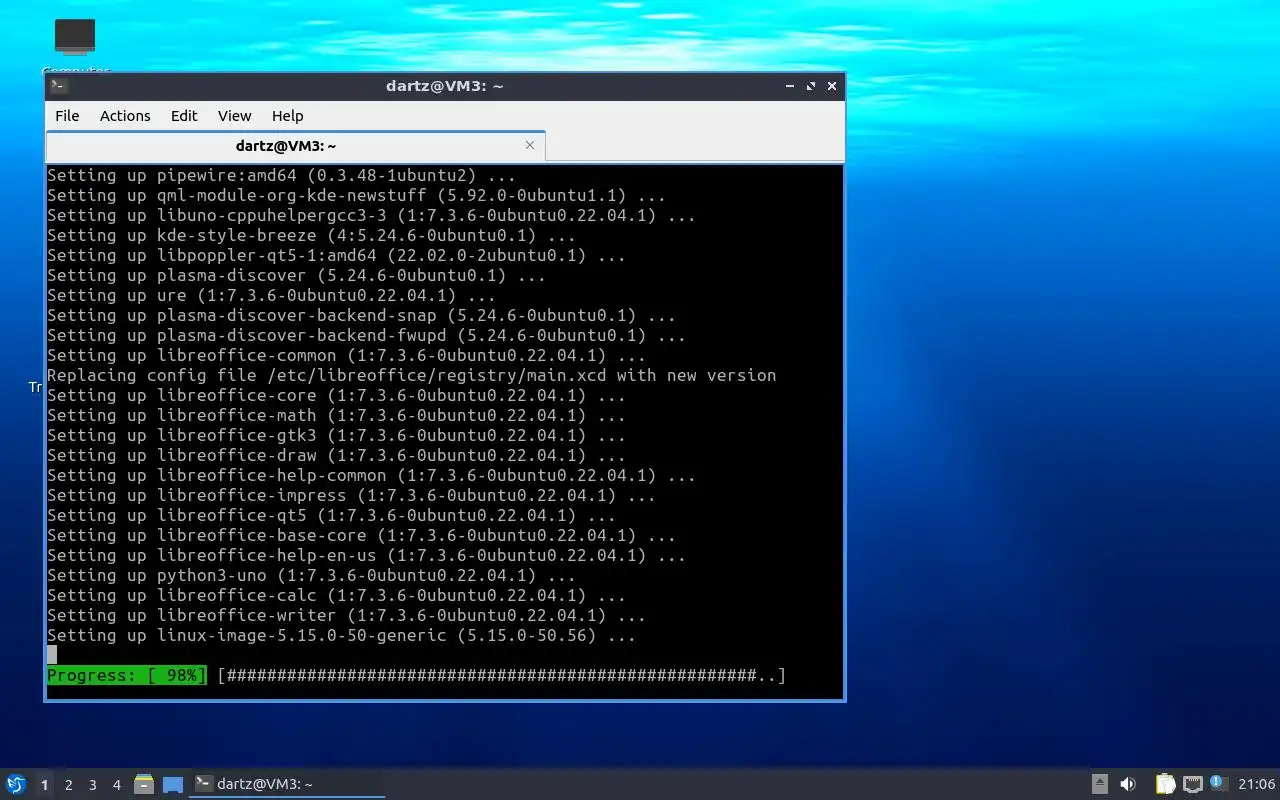Click the 'Setting up libreoffice-help-en-us' line

[x=366, y=556]
